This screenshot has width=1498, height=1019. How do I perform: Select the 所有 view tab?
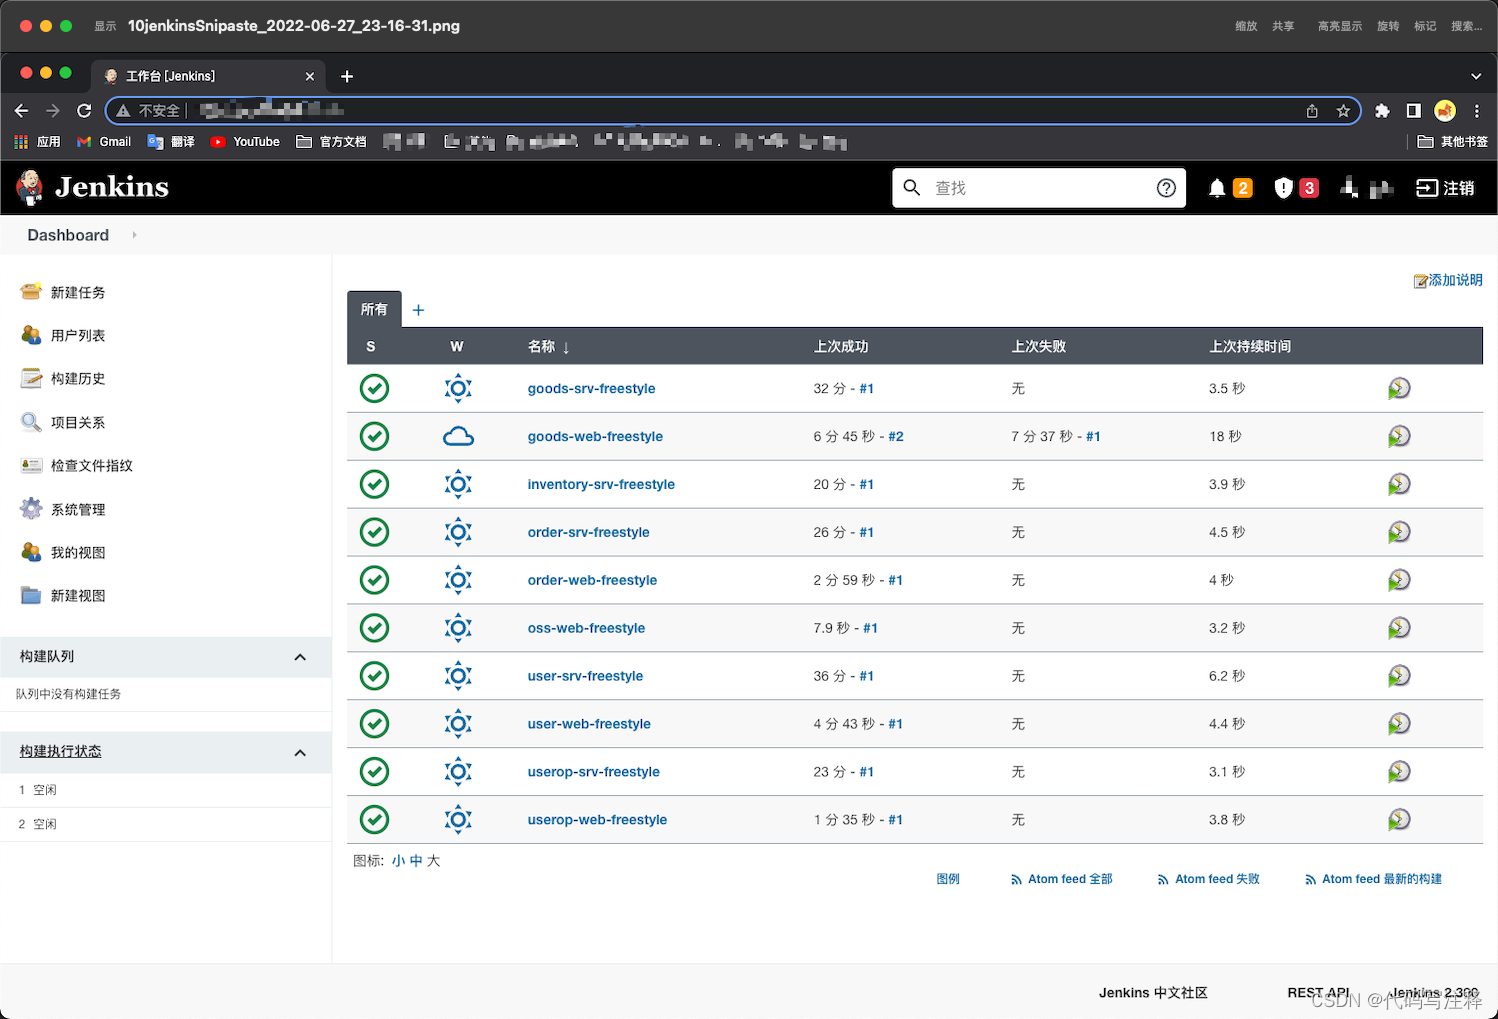point(374,309)
